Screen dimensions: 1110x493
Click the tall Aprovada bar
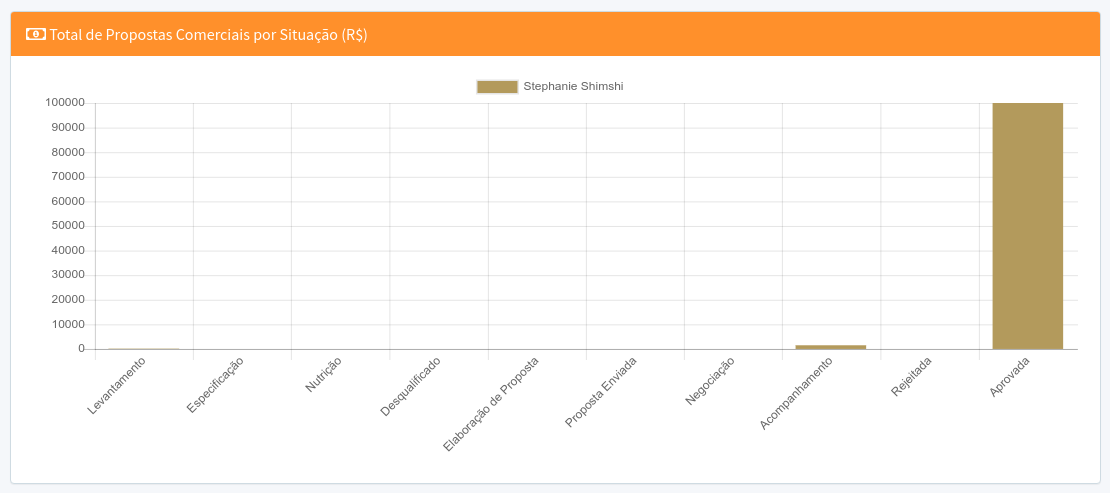1027,226
